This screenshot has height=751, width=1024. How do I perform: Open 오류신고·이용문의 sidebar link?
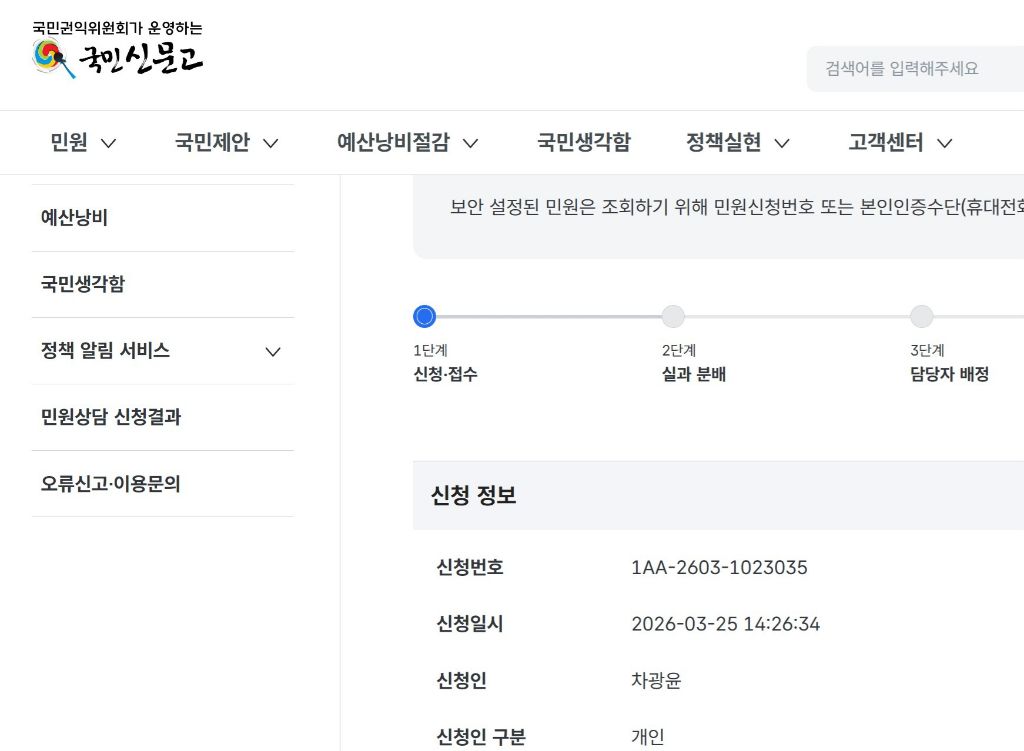[x=111, y=485]
